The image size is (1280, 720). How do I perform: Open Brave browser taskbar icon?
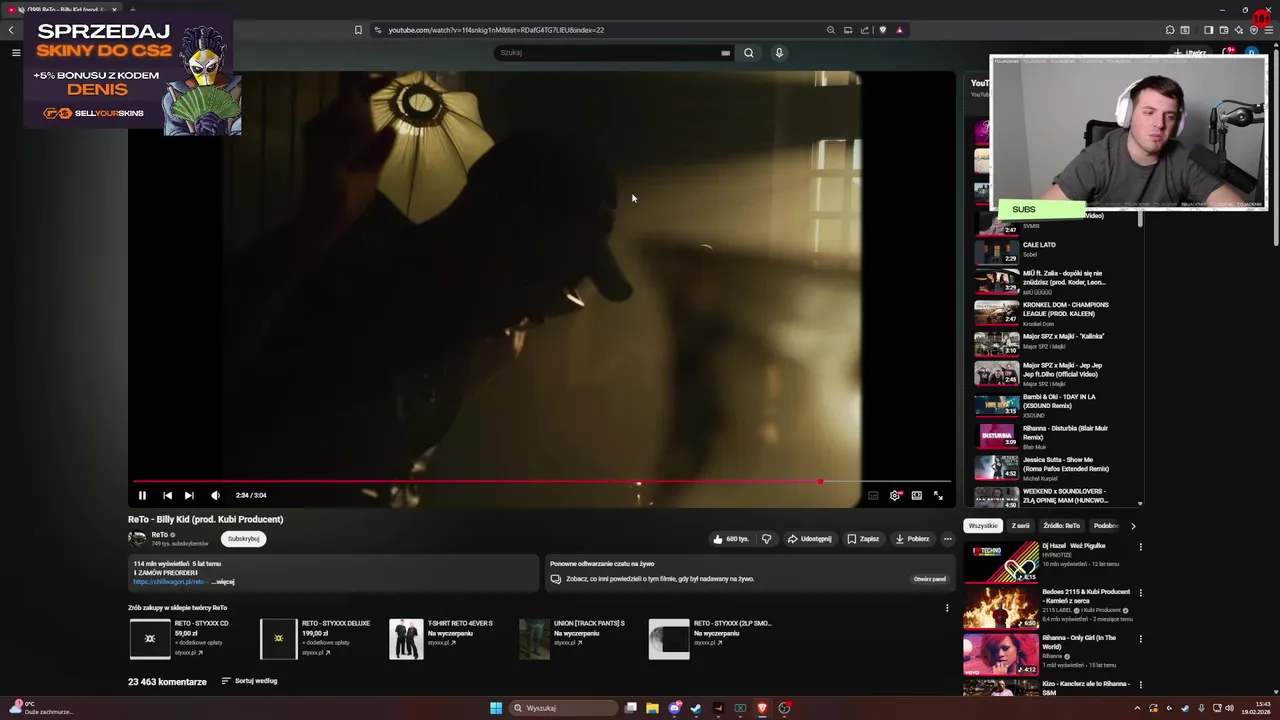coord(762,708)
